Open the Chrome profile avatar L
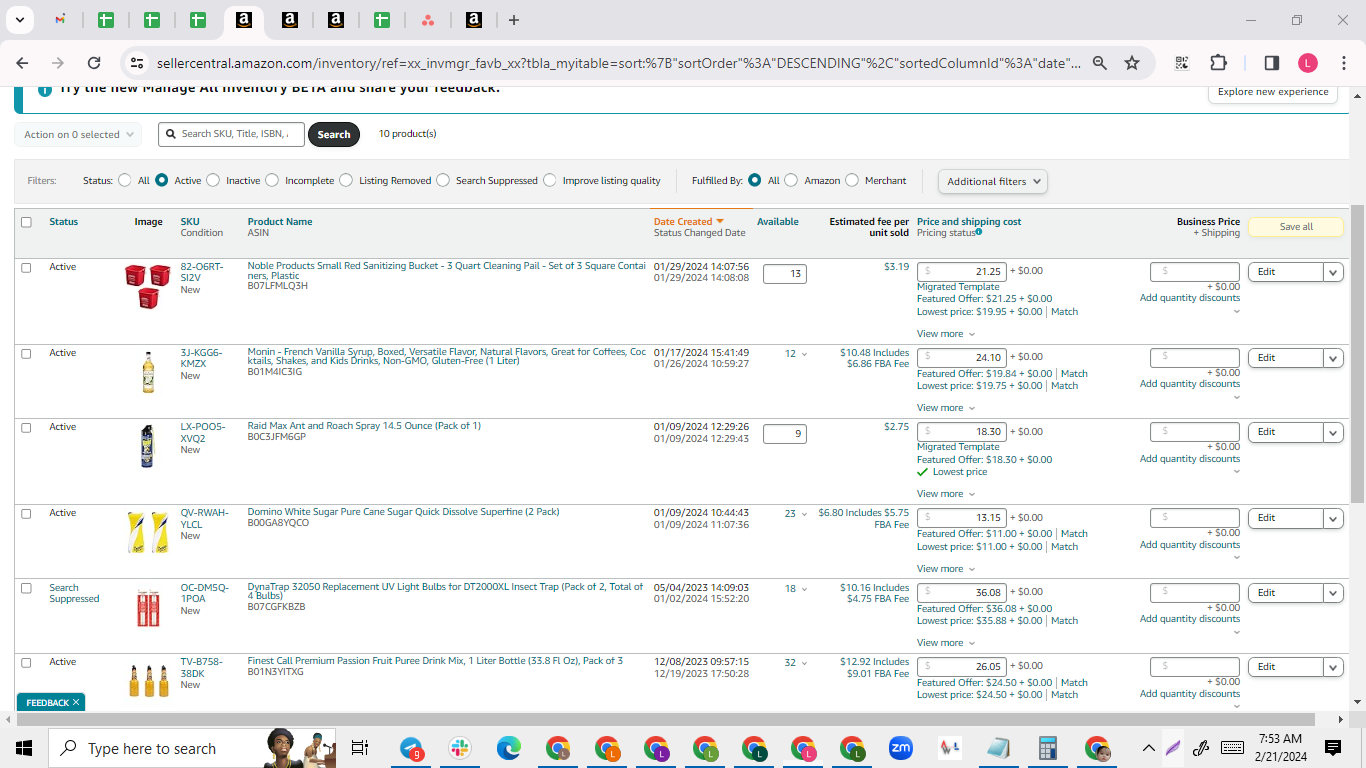1366x768 pixels. click(x=1308, y=63)
